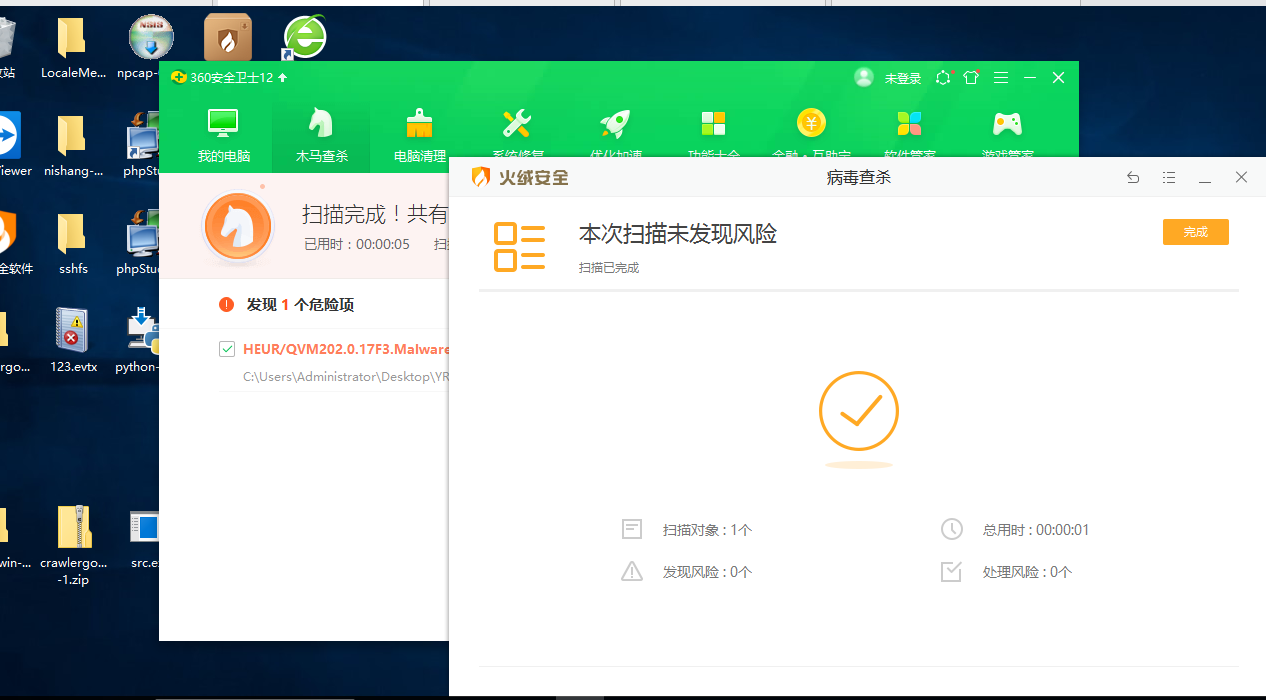1266x700 pixels.
Task: Open the 软件管家 colorful icon
Action: 909,124
